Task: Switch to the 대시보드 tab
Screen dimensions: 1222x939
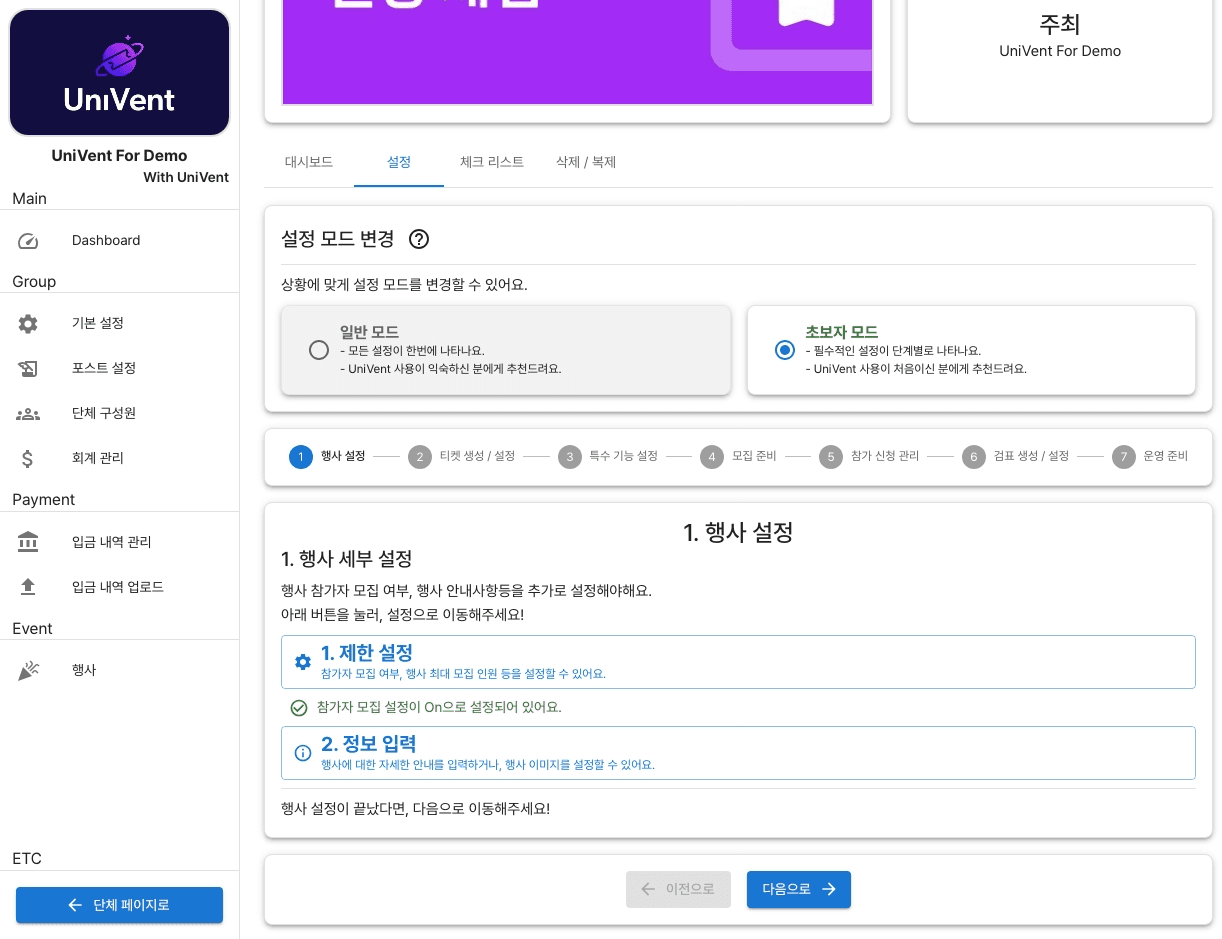Action: [309, 162]
